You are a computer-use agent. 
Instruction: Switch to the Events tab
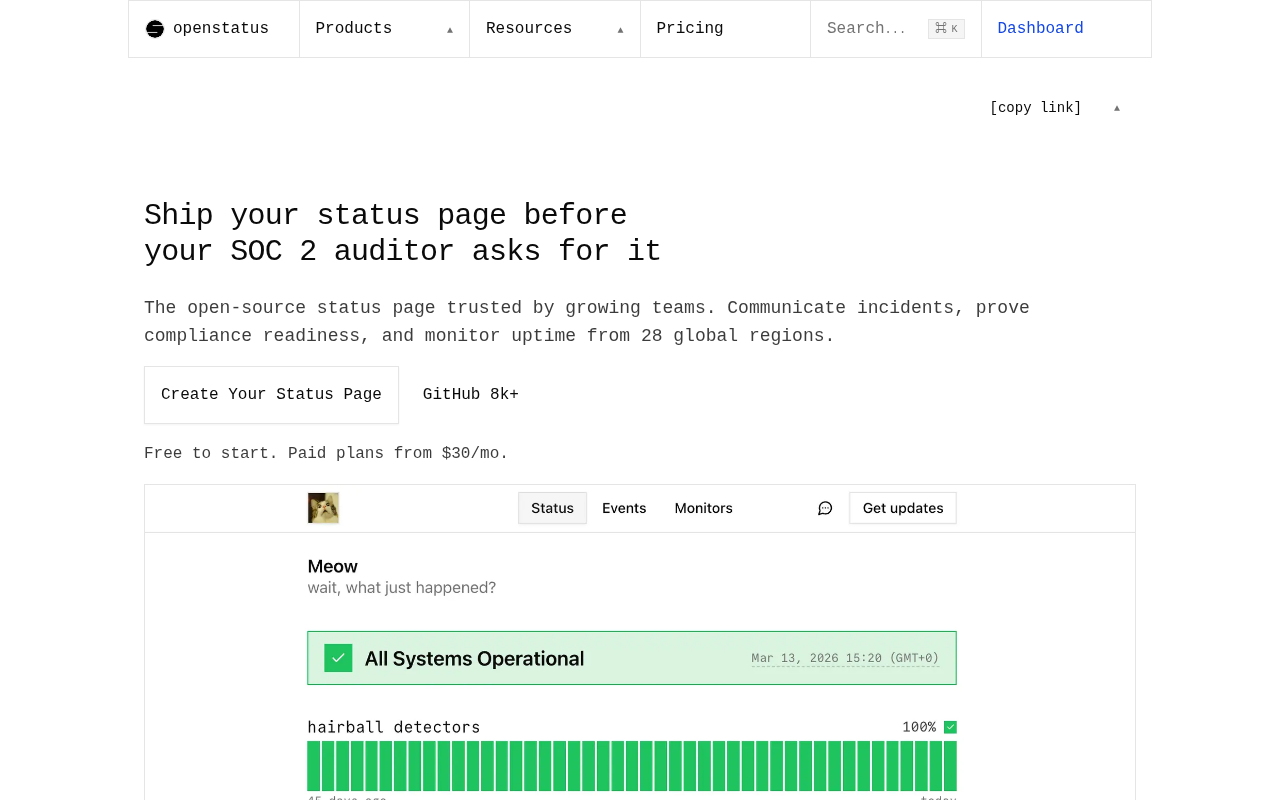tap(624, 508)
